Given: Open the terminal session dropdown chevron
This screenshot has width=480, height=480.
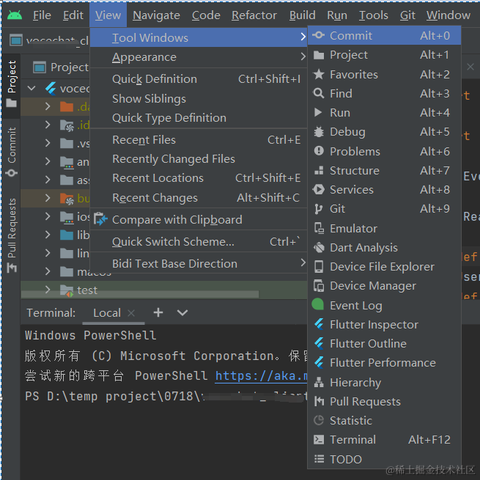Looking at the screenshot, I should click(182, 313).
